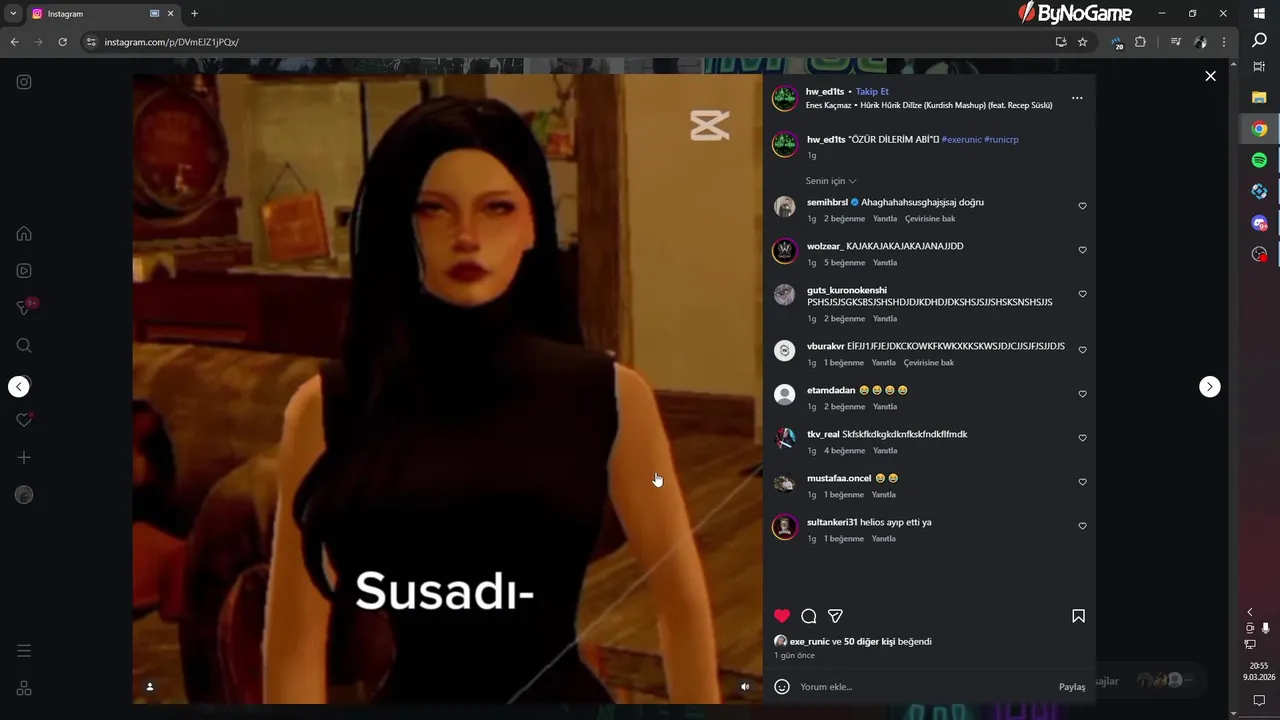This screenshot has height=720, width=1280.
Task: Open Messages icon with 9+ badge
Action: click(24, 308)
